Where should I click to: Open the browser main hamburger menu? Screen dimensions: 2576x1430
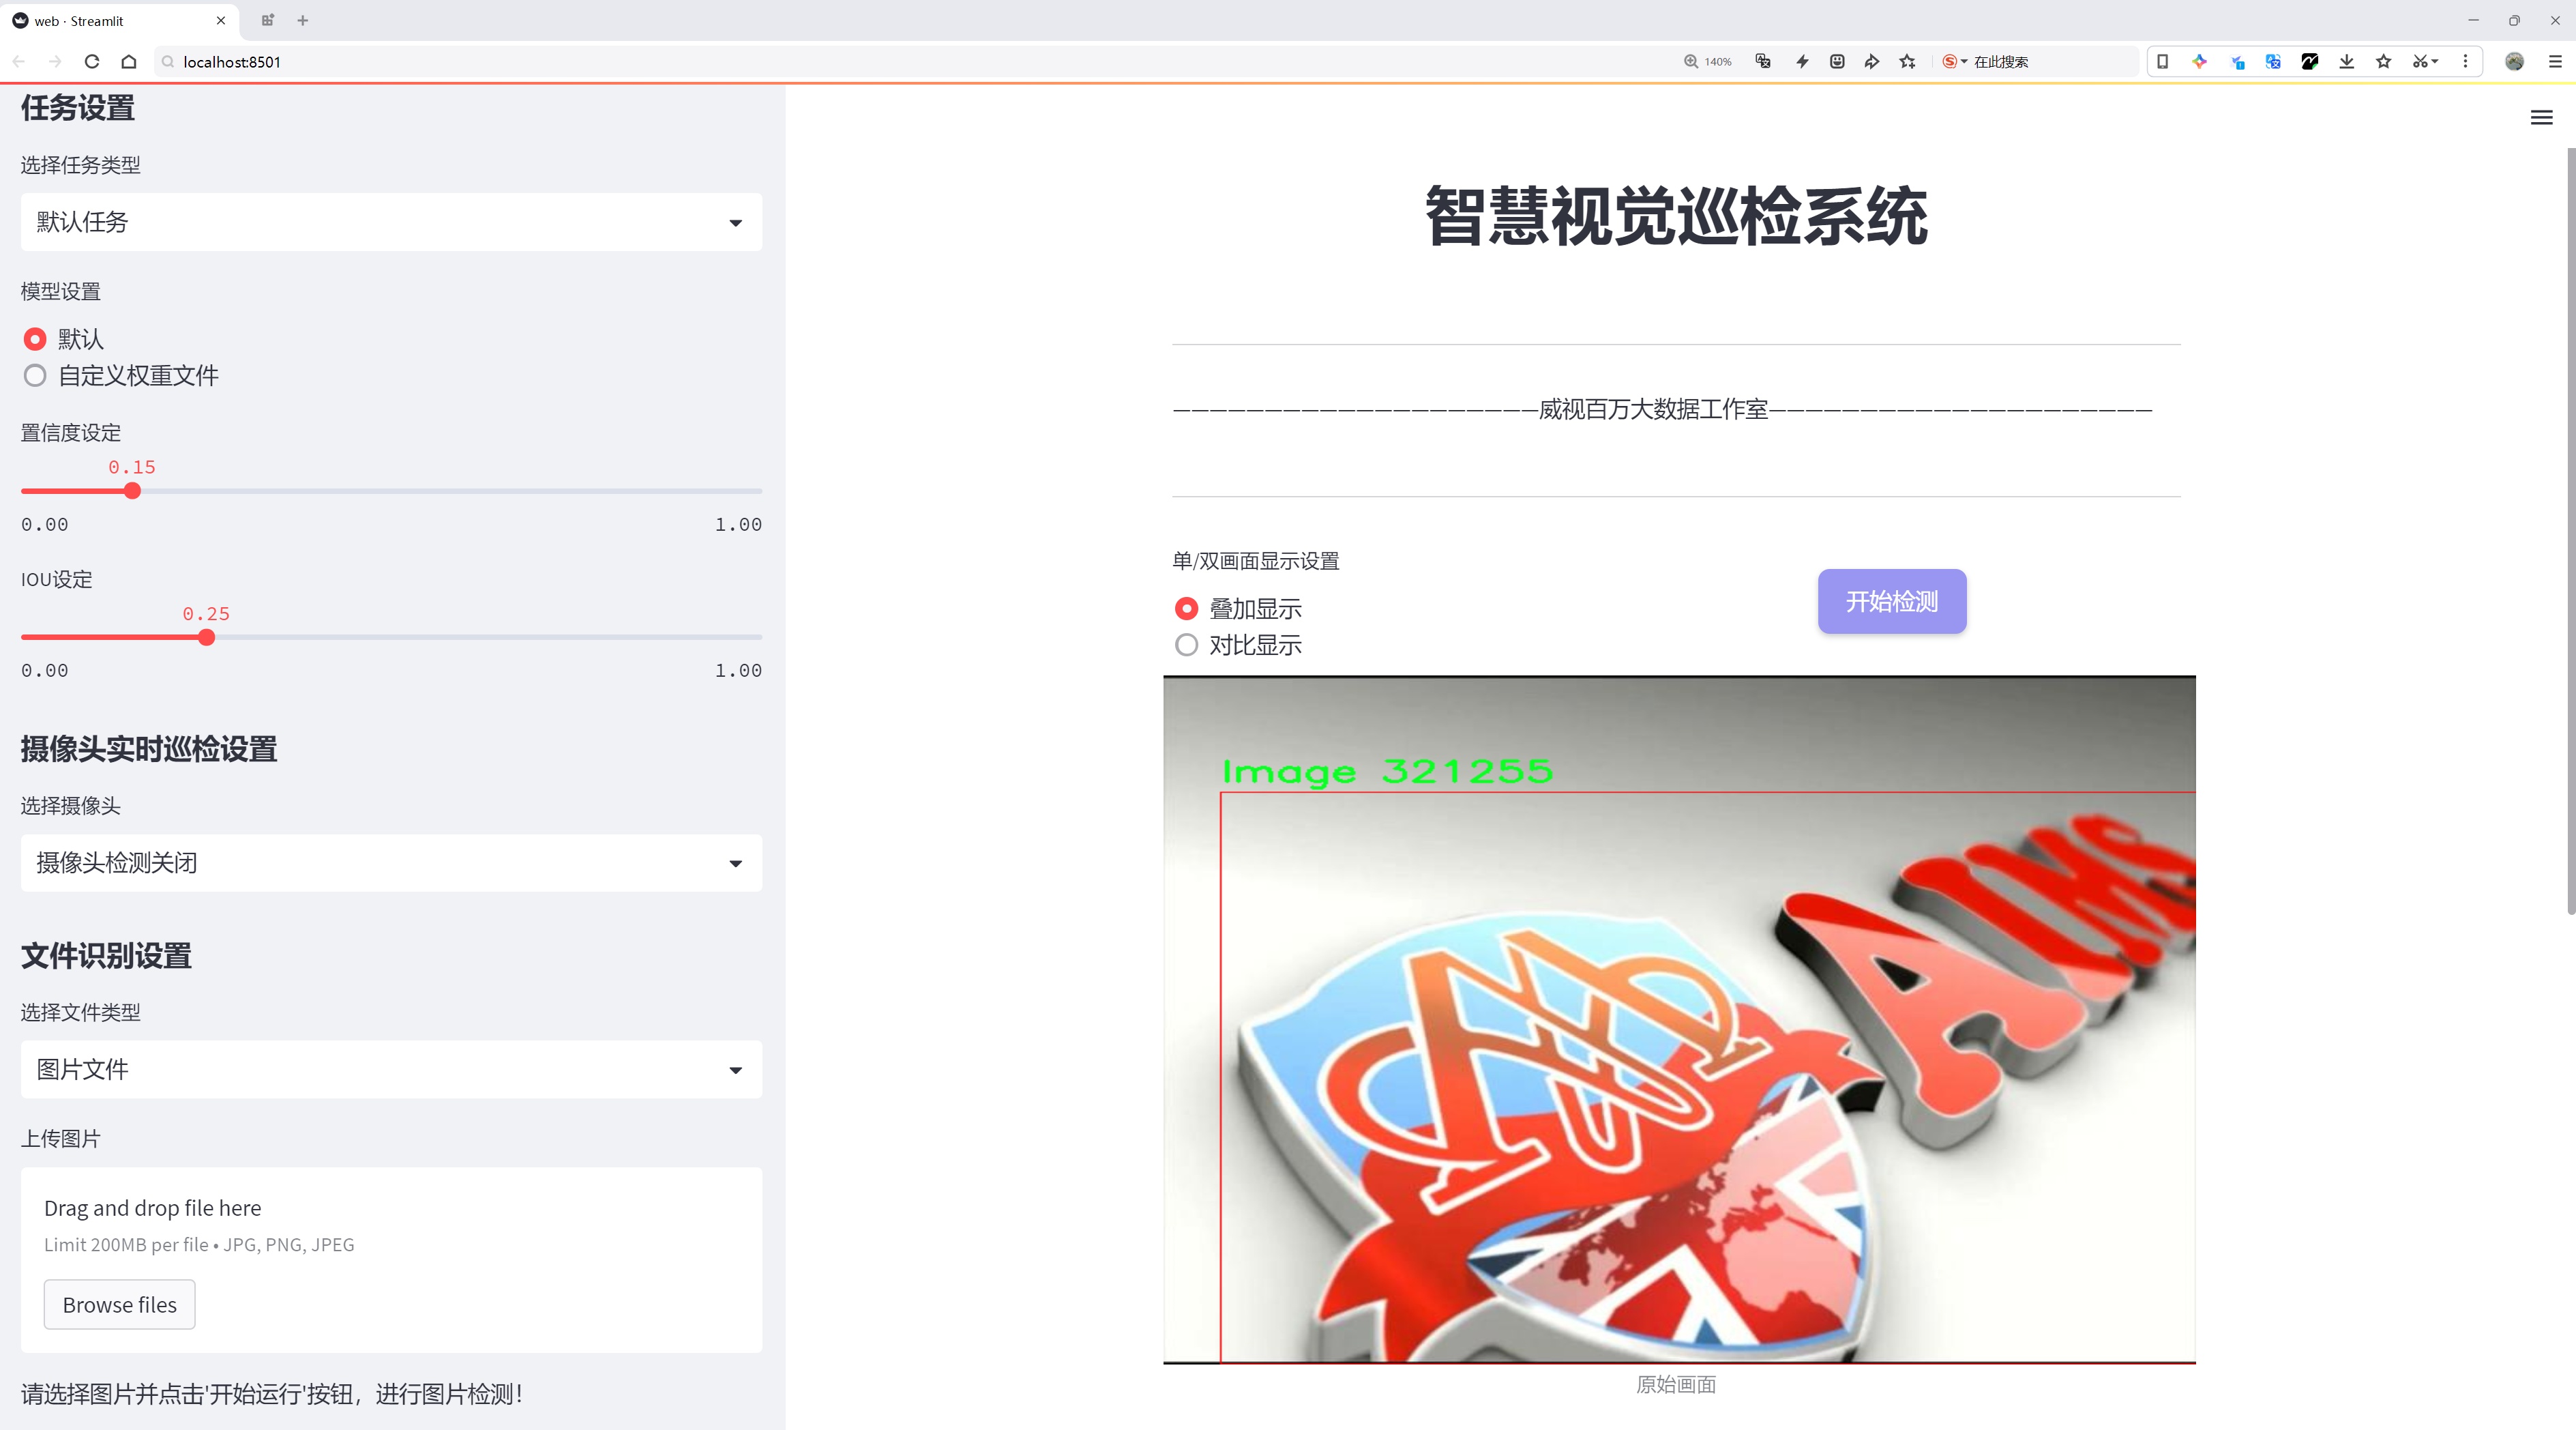pyautogui.click(x=2555, y=62)
